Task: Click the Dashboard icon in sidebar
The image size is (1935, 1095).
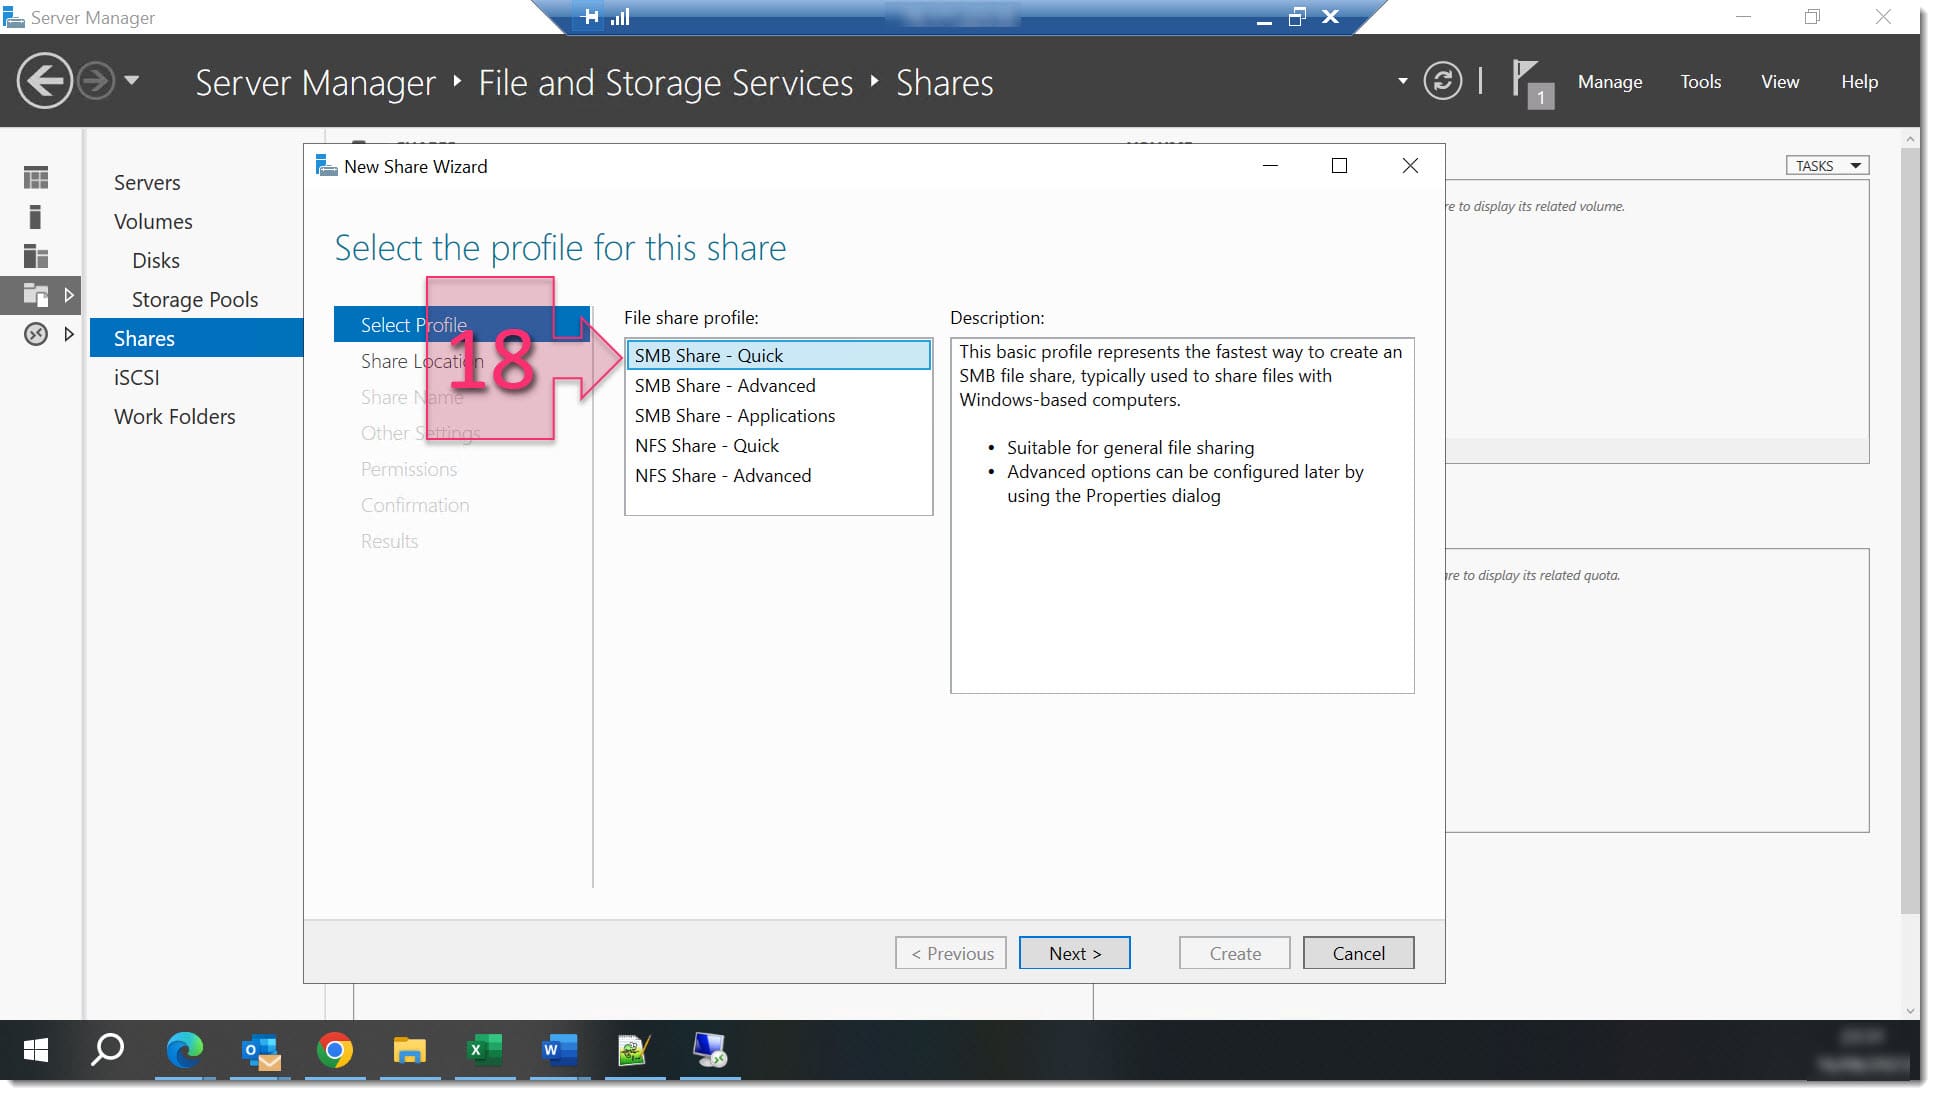Action: pyautogui.click(x=36, y=178)
